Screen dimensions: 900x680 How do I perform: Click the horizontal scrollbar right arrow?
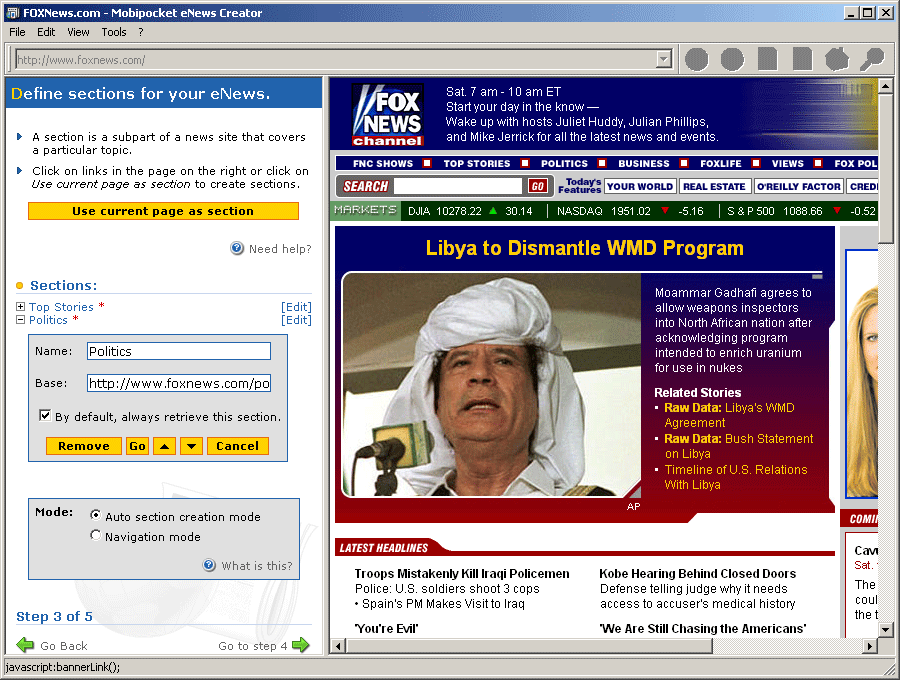tap(870, 646)
